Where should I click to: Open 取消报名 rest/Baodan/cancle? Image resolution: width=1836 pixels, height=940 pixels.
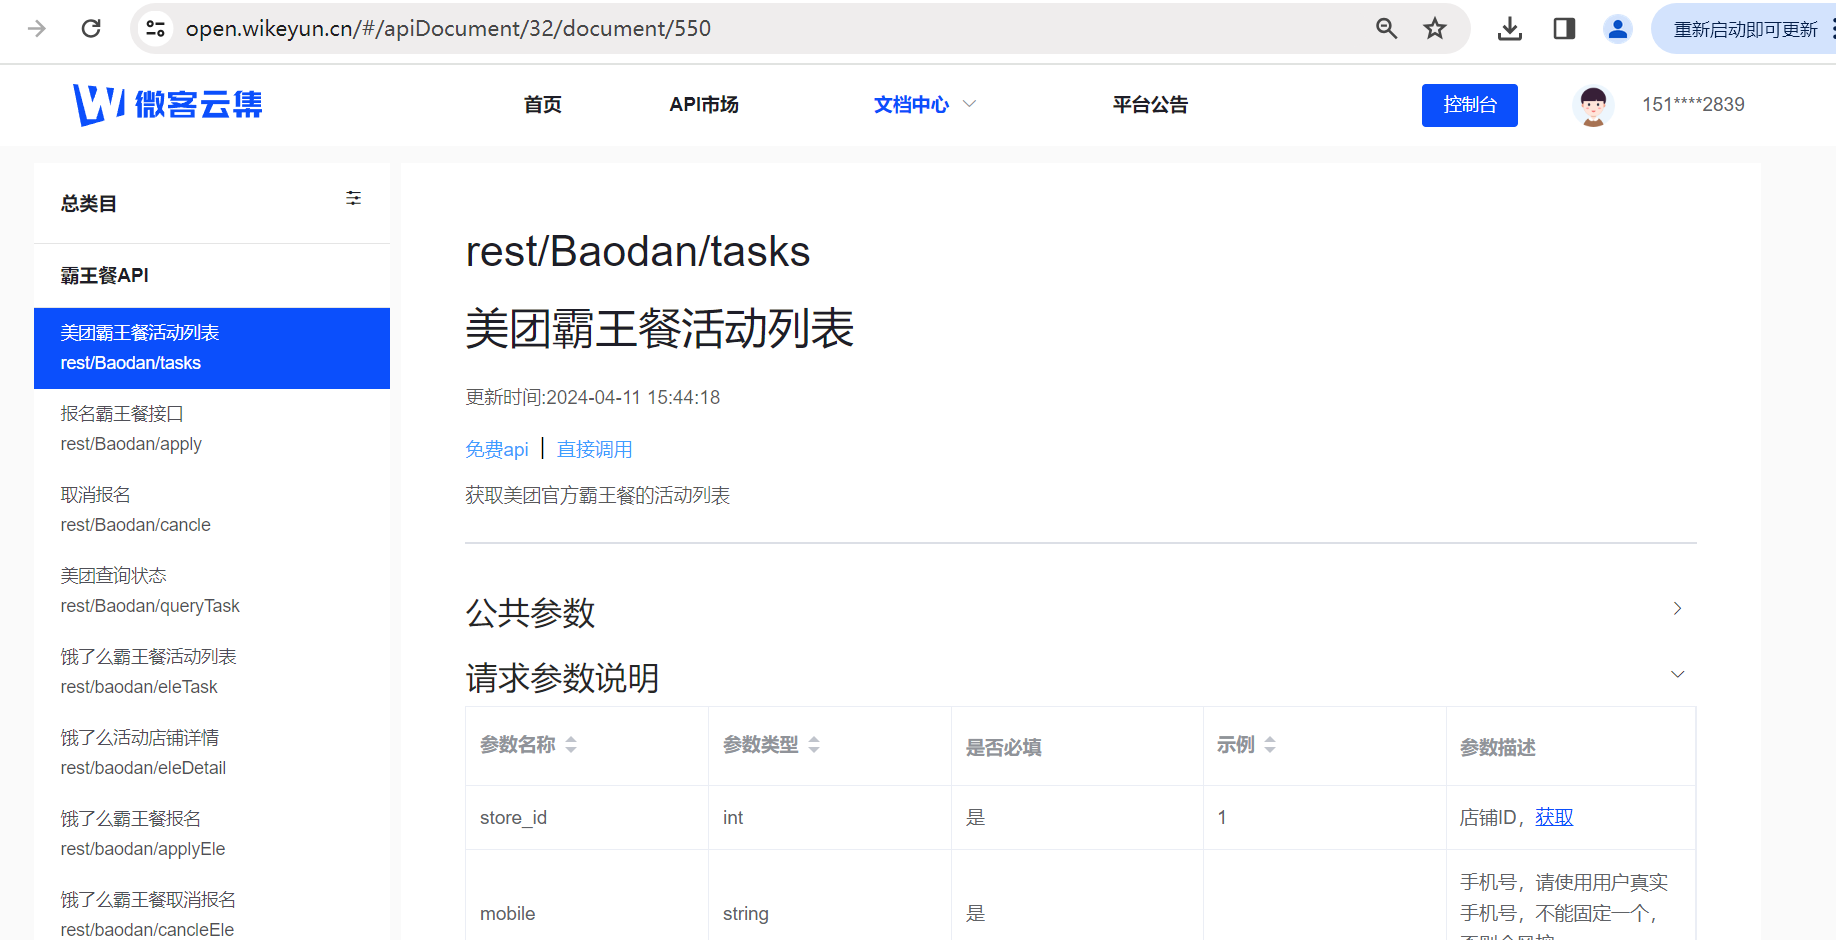212,510
